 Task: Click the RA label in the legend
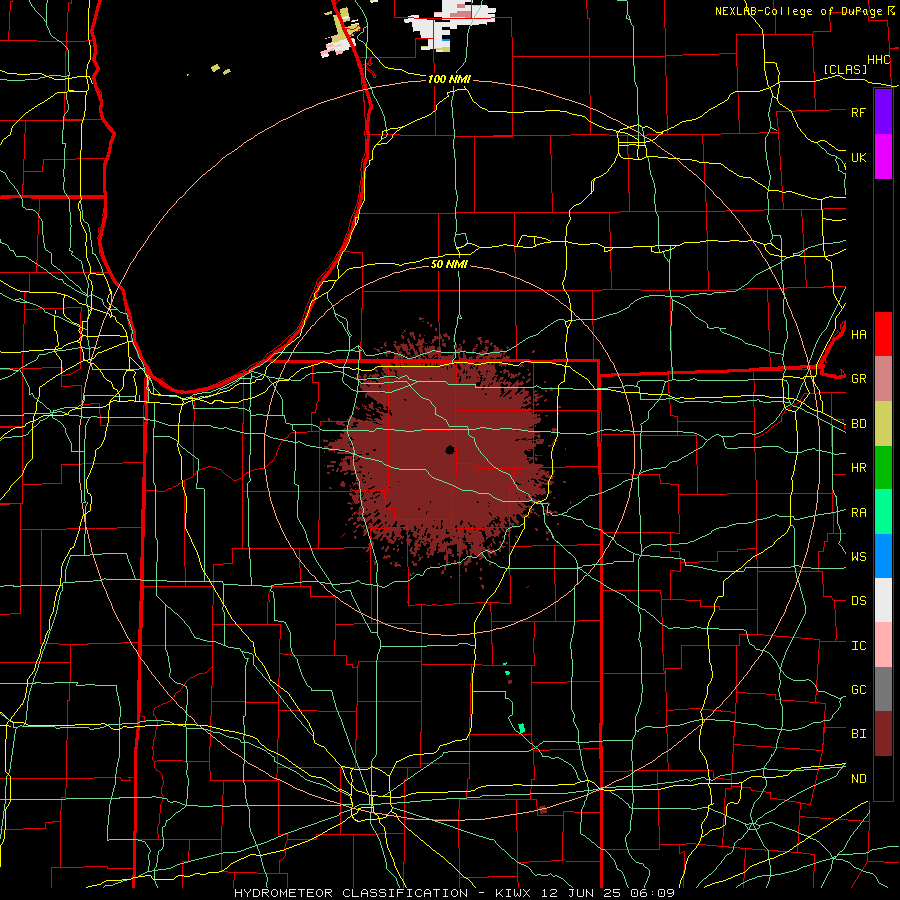tap(858, 513)
